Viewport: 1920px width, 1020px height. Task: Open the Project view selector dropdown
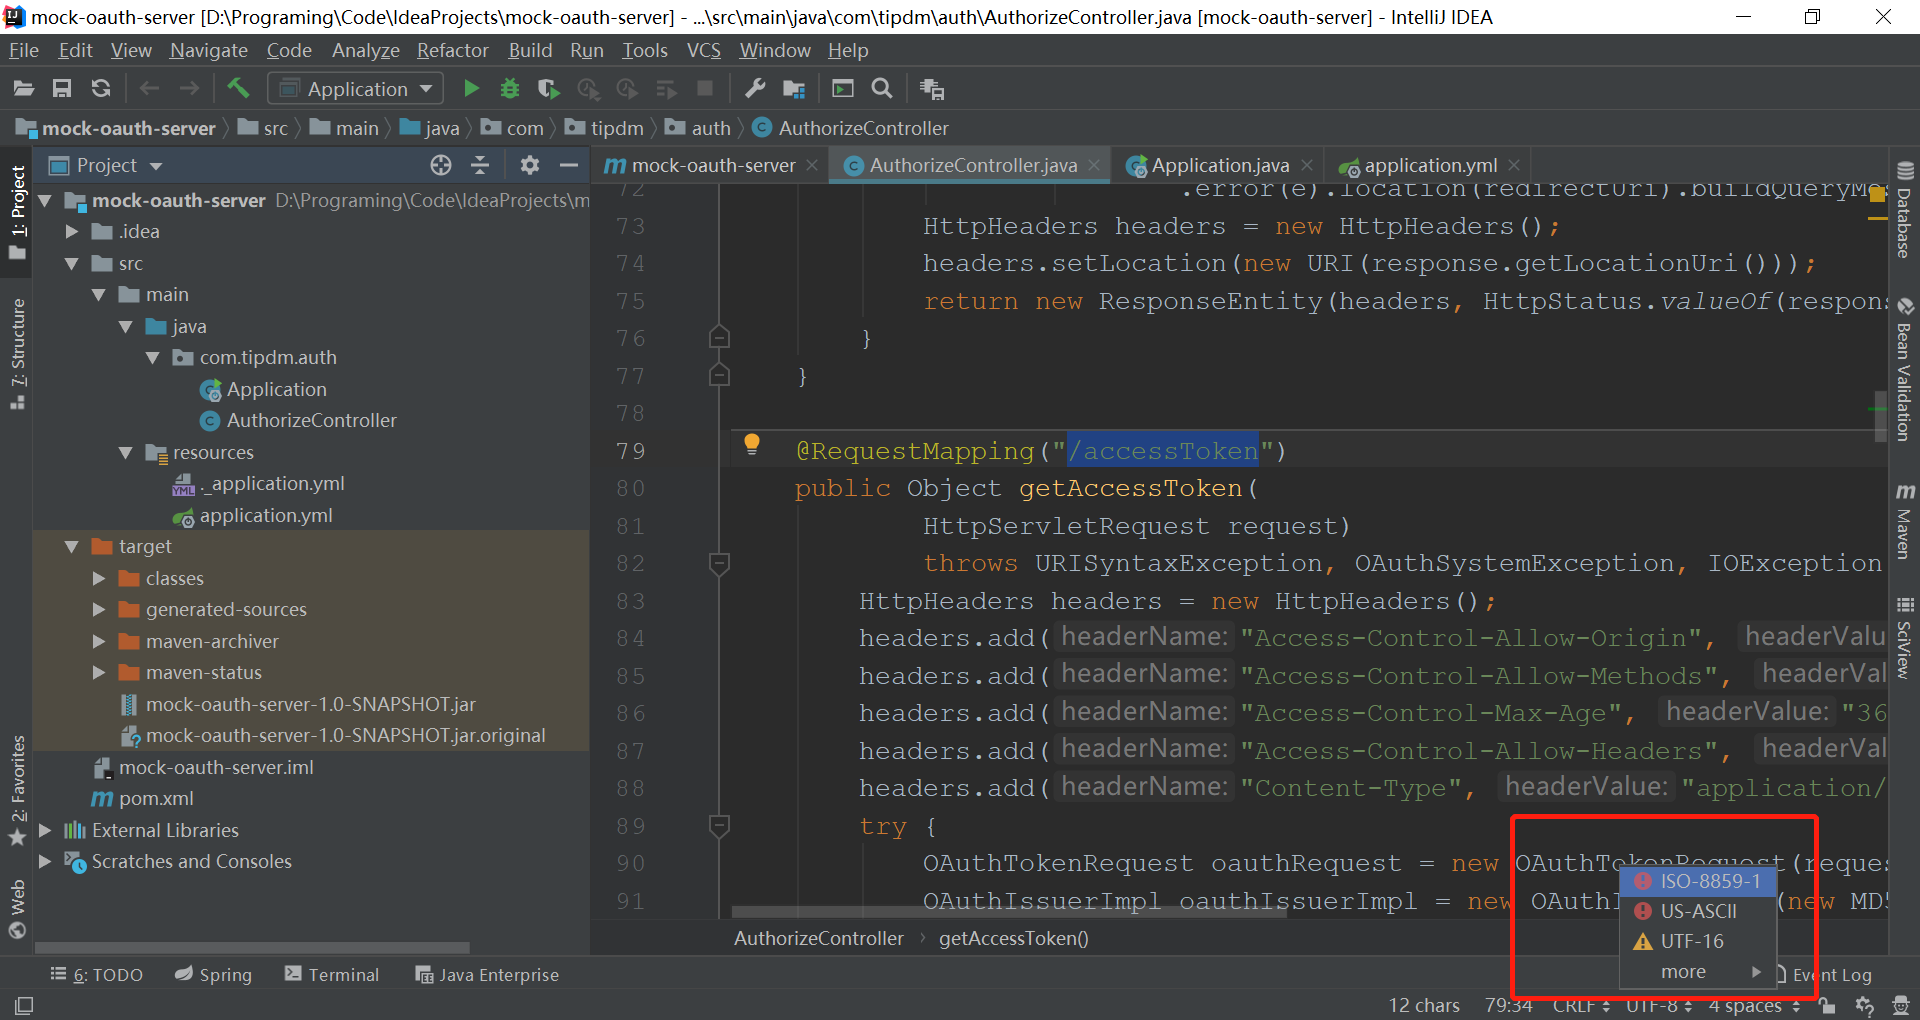point(106,165)
